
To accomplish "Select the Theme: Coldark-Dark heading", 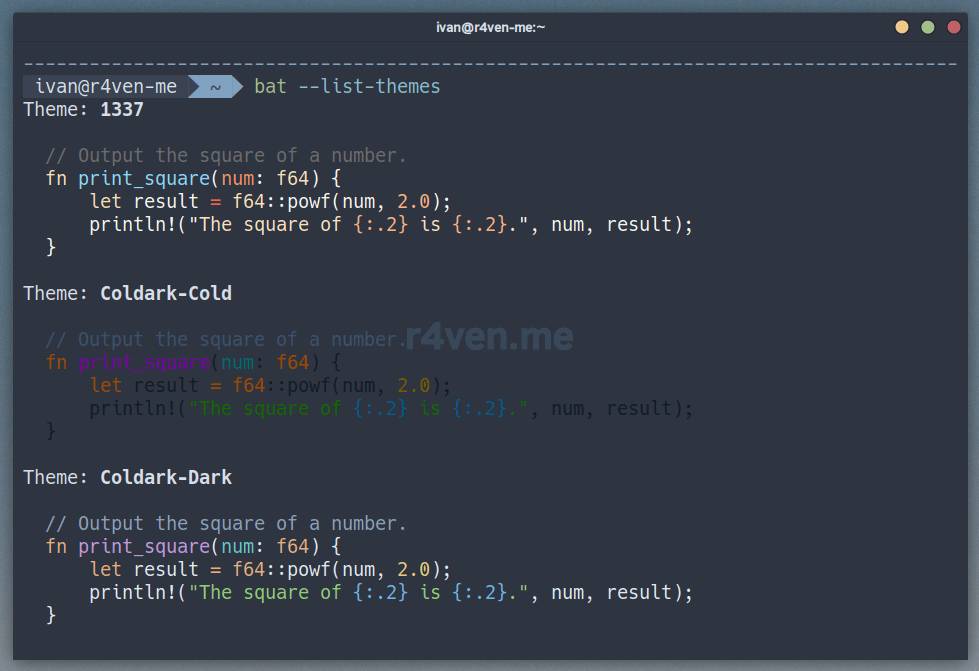I will tap(128, 478).
